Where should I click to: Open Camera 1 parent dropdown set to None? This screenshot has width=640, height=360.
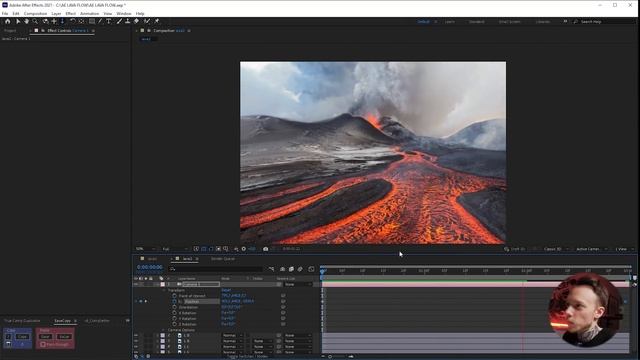(x=298, y=284)
